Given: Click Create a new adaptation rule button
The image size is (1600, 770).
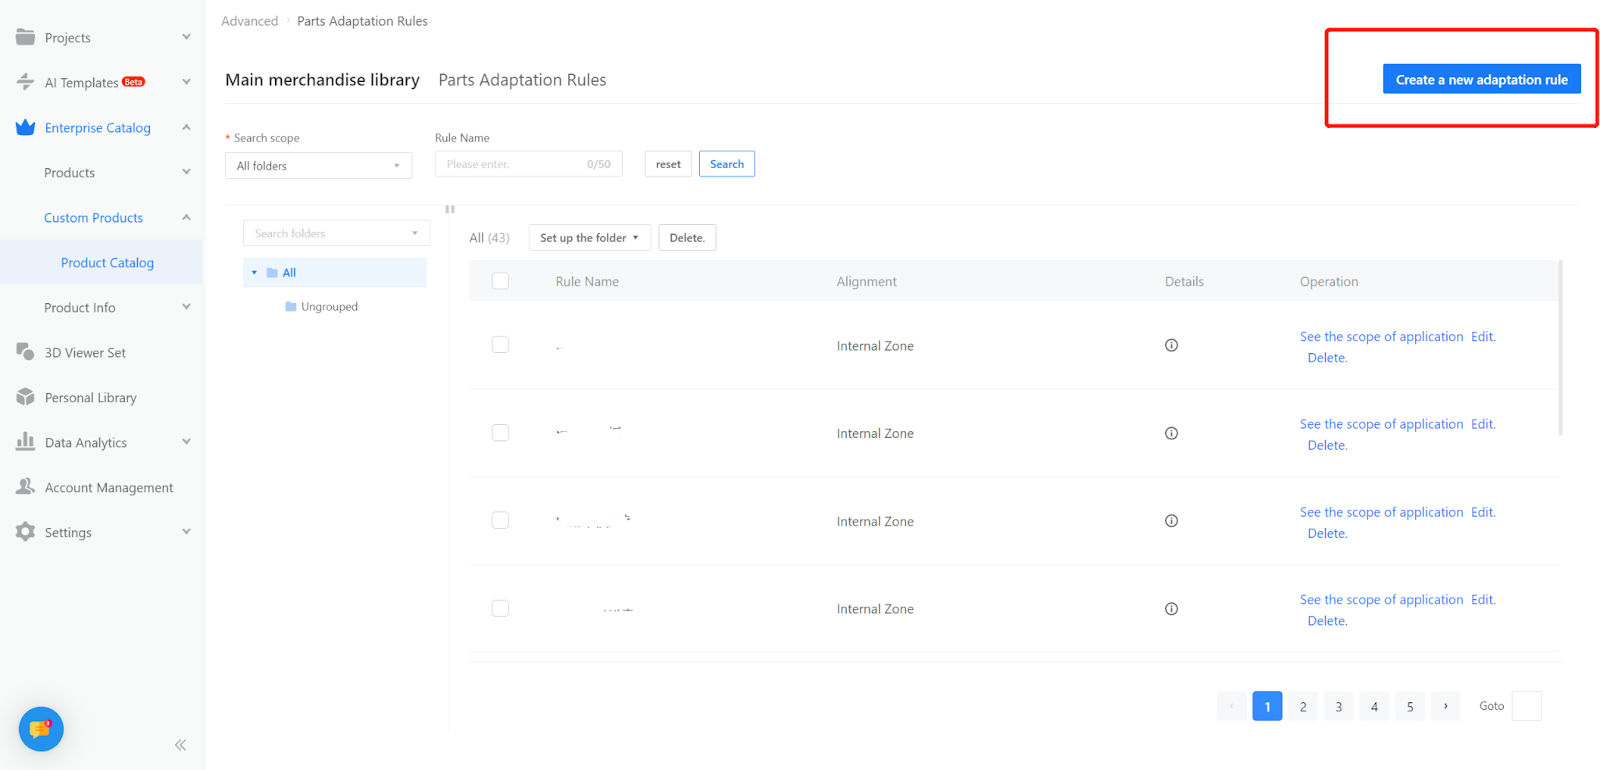Looking at the screenshot, I should click(1481, 80).
